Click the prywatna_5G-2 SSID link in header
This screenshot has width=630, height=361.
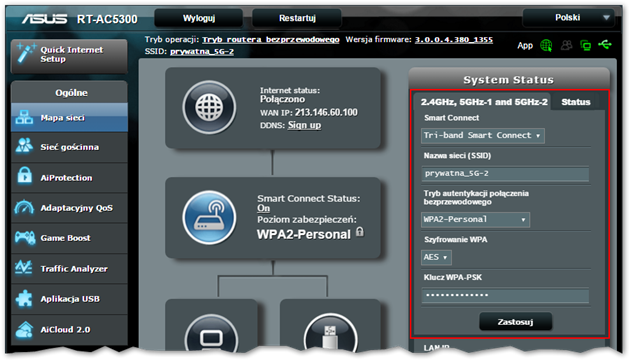pos(202,51)
